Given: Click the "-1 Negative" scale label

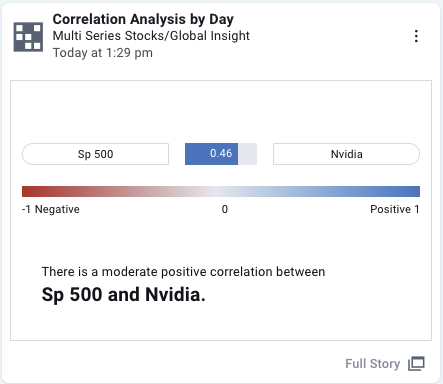Looking at the screenshot, I should [51, 209].
